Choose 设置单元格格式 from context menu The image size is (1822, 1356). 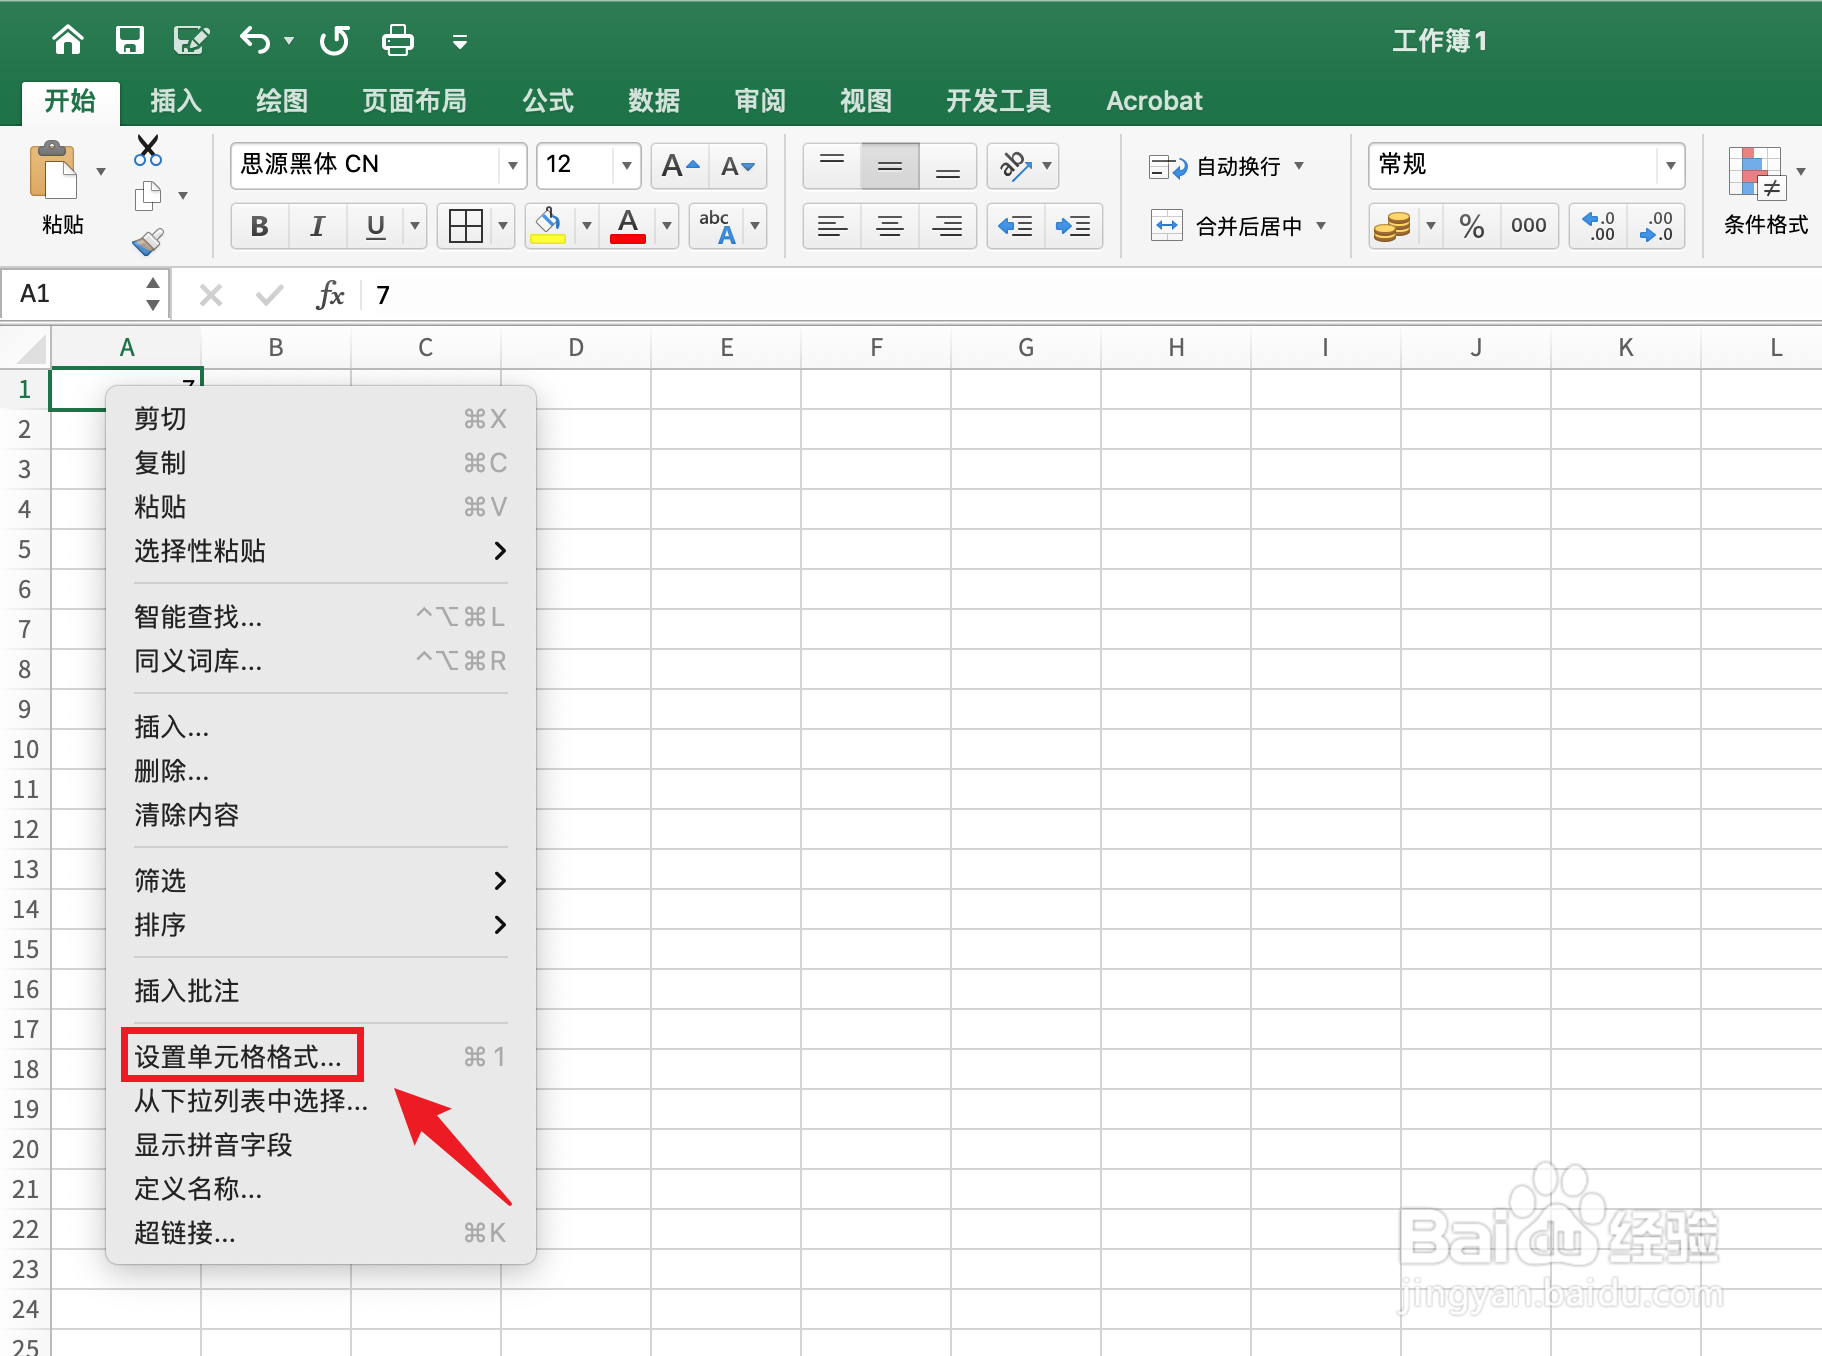(320, 1057)
